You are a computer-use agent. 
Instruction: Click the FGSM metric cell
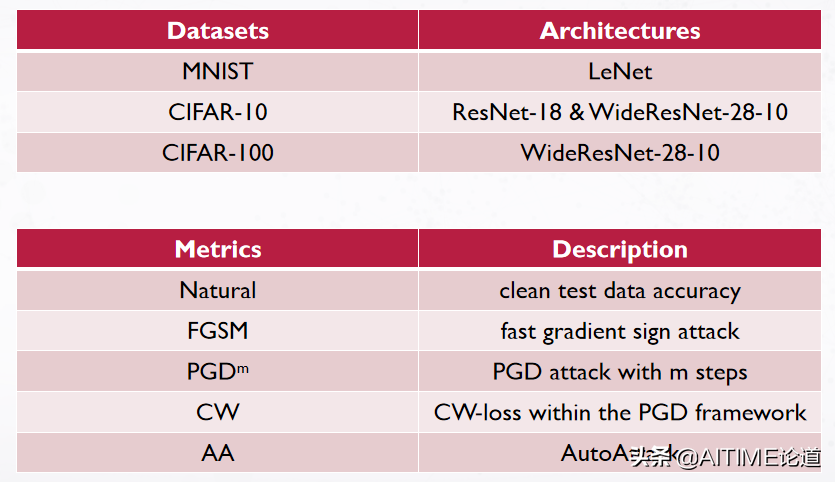pyautogui.click(x=217, y=331)
